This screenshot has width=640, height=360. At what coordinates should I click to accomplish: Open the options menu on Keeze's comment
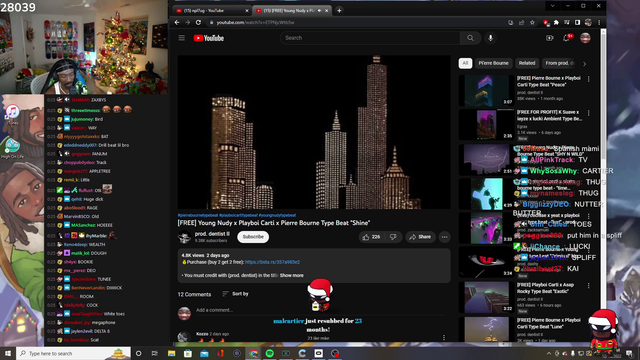click(x=444, y=338)
